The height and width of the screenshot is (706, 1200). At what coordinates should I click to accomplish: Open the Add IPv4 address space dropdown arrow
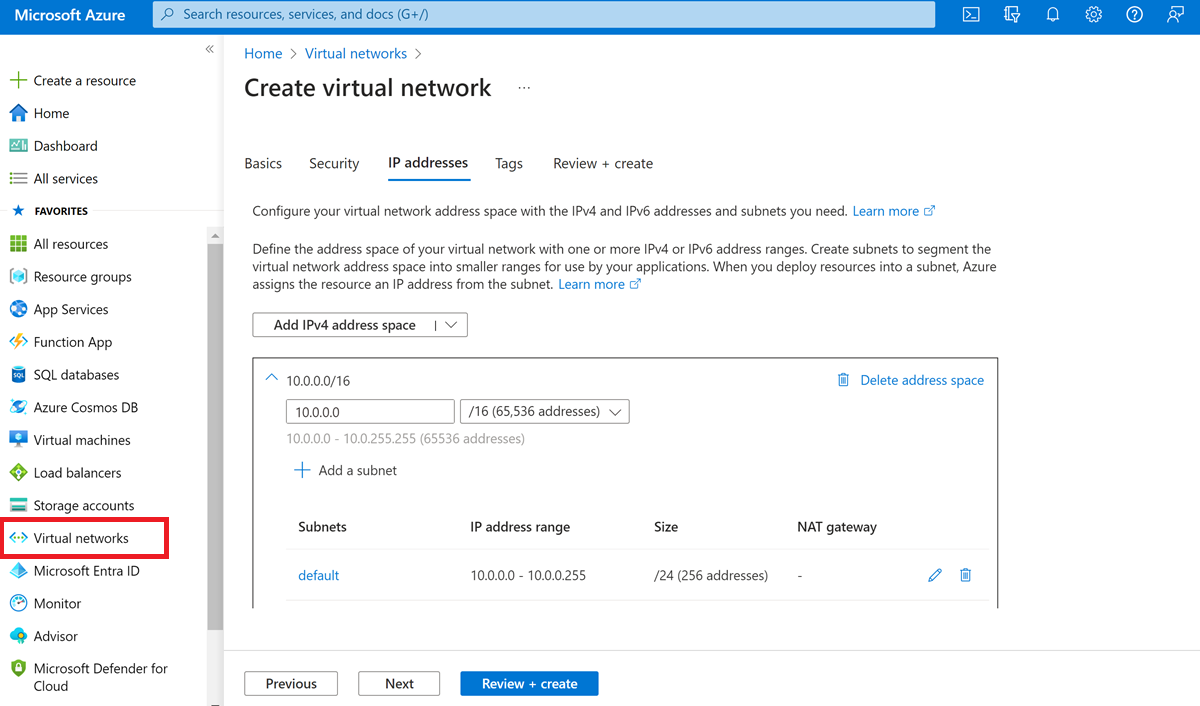click(452, 324)
